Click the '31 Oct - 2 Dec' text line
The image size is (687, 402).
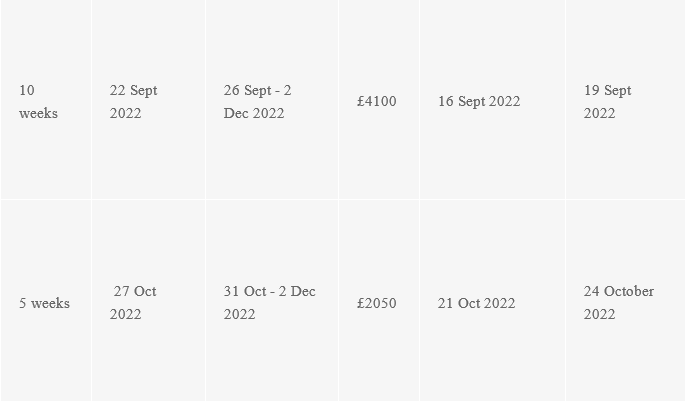point(269,291)
